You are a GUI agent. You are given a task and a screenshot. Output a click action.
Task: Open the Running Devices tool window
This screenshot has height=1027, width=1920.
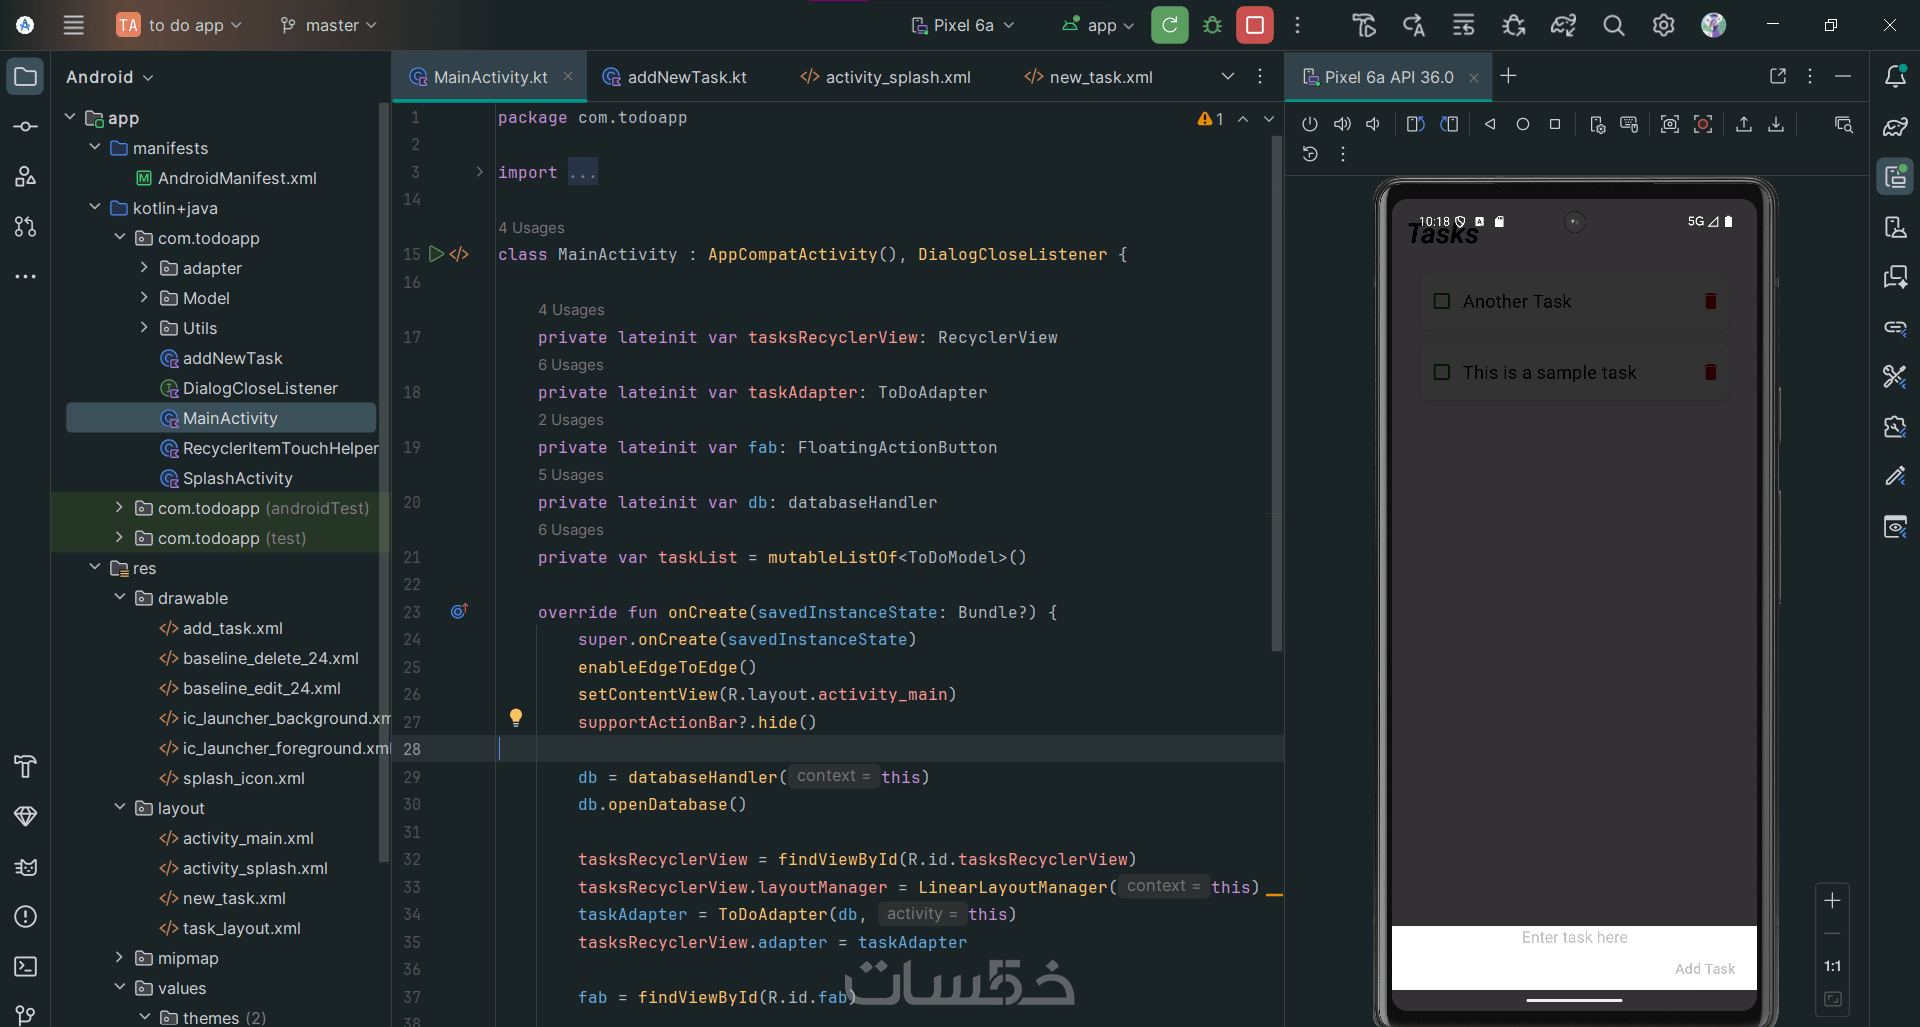click(1895, 177)
